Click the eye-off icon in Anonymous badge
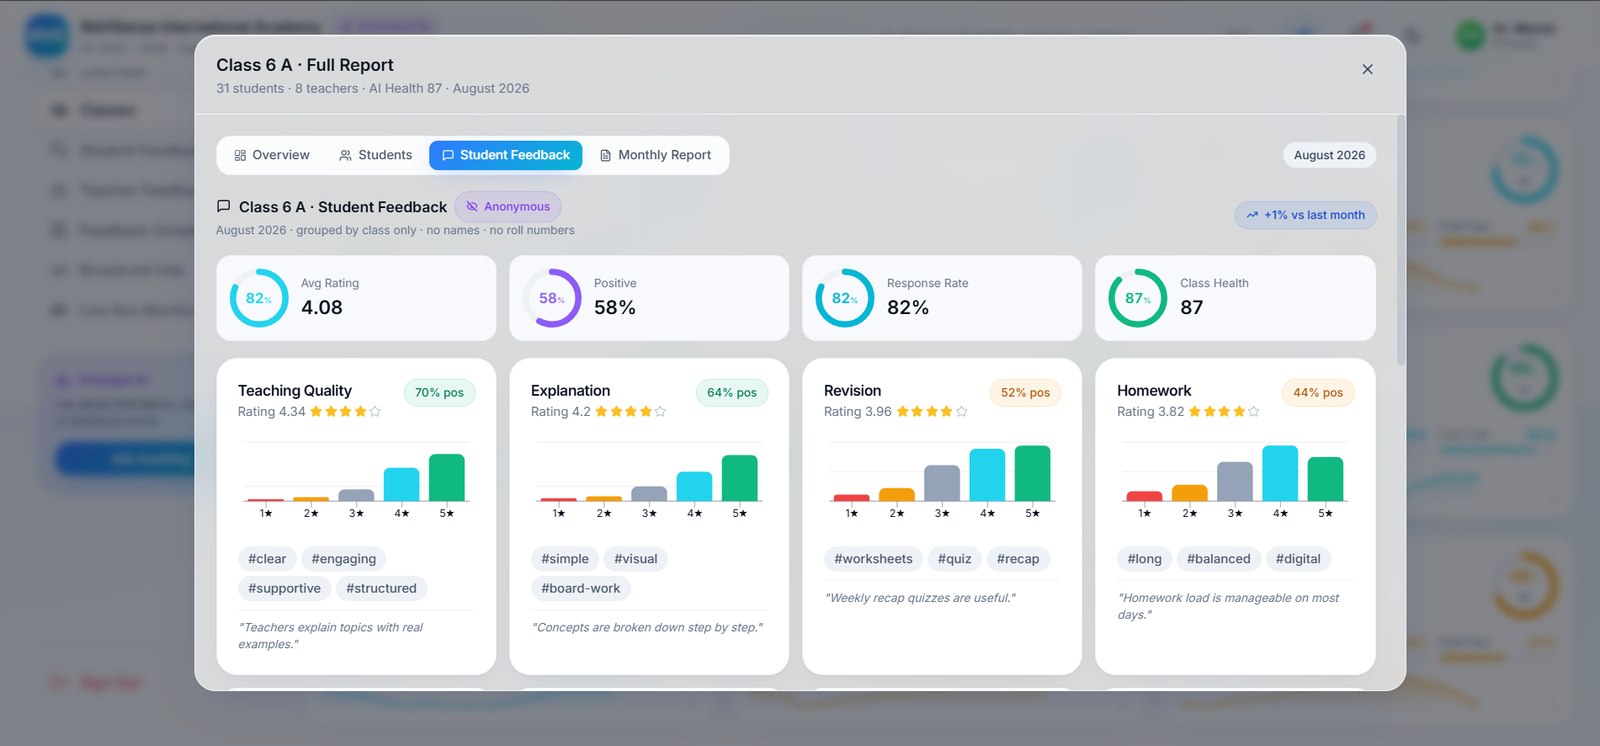1600x746 pixels. (x=472, y=207)
